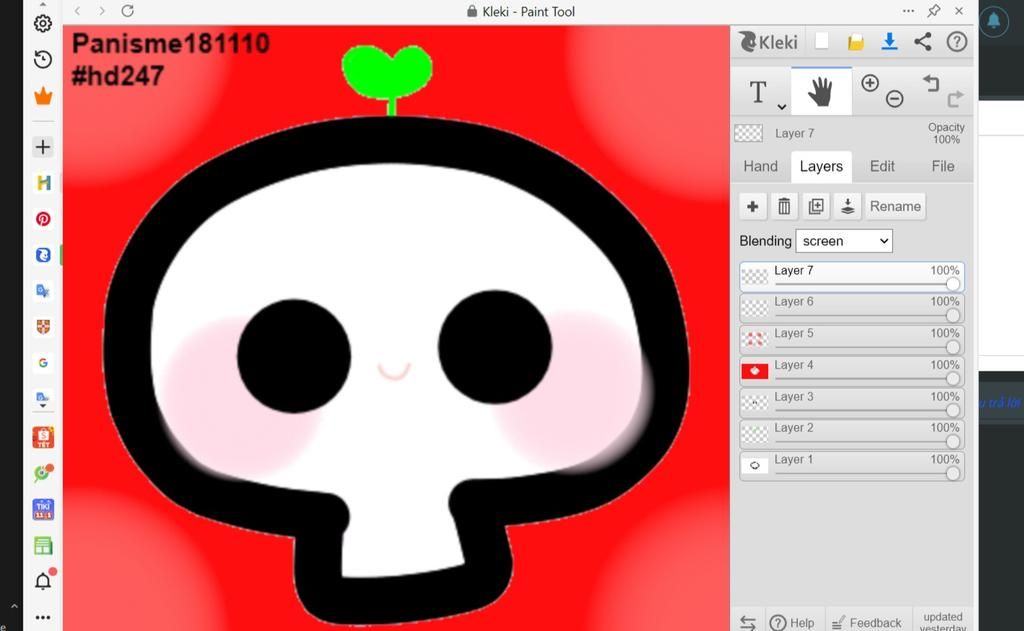Add a sidebar panel with plus icon

(x=43, y=147)
